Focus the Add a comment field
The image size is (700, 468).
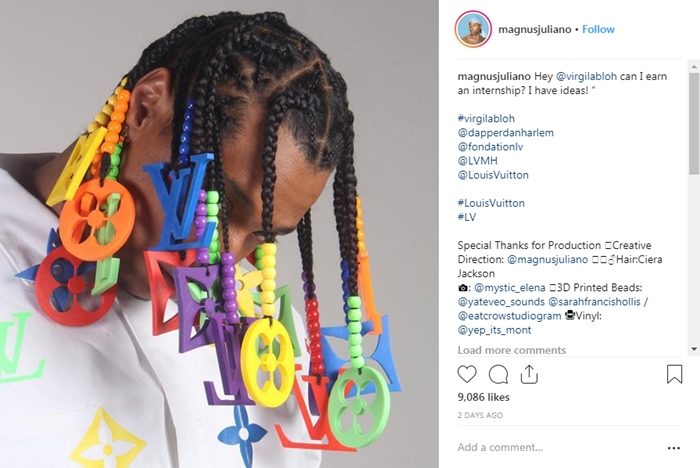click(x=558, y=447)
